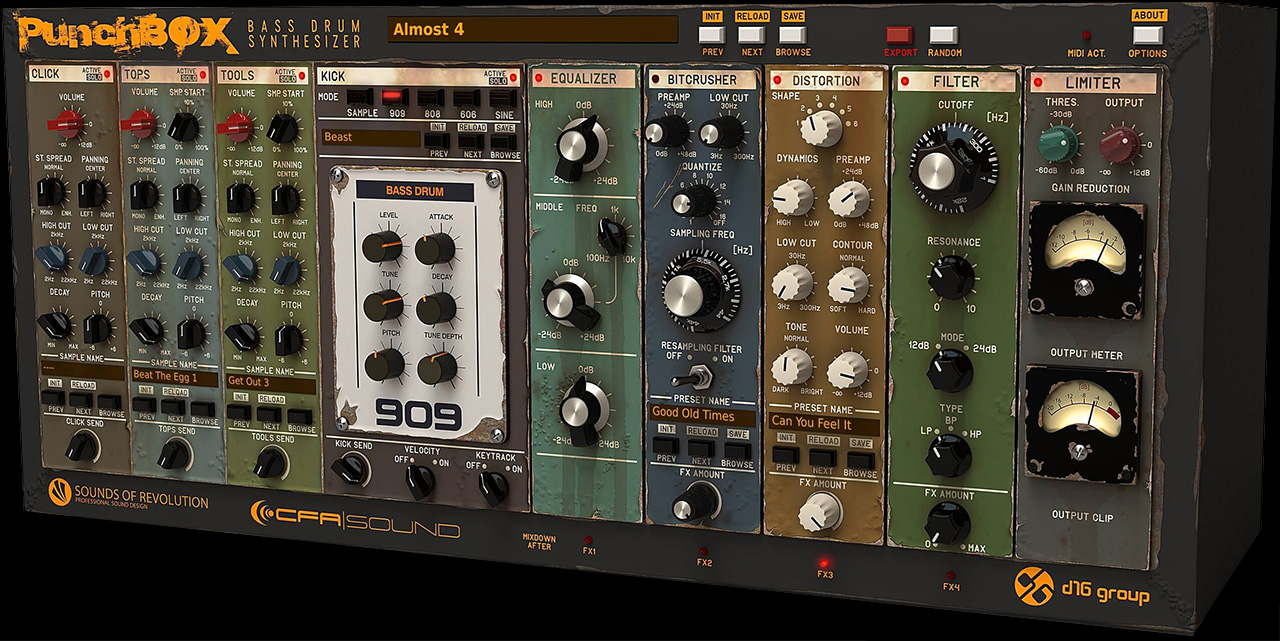Click the bass drum LEVEL knob
The image size is (1280, 641).
pyautogui.click(x=382, y=246)
